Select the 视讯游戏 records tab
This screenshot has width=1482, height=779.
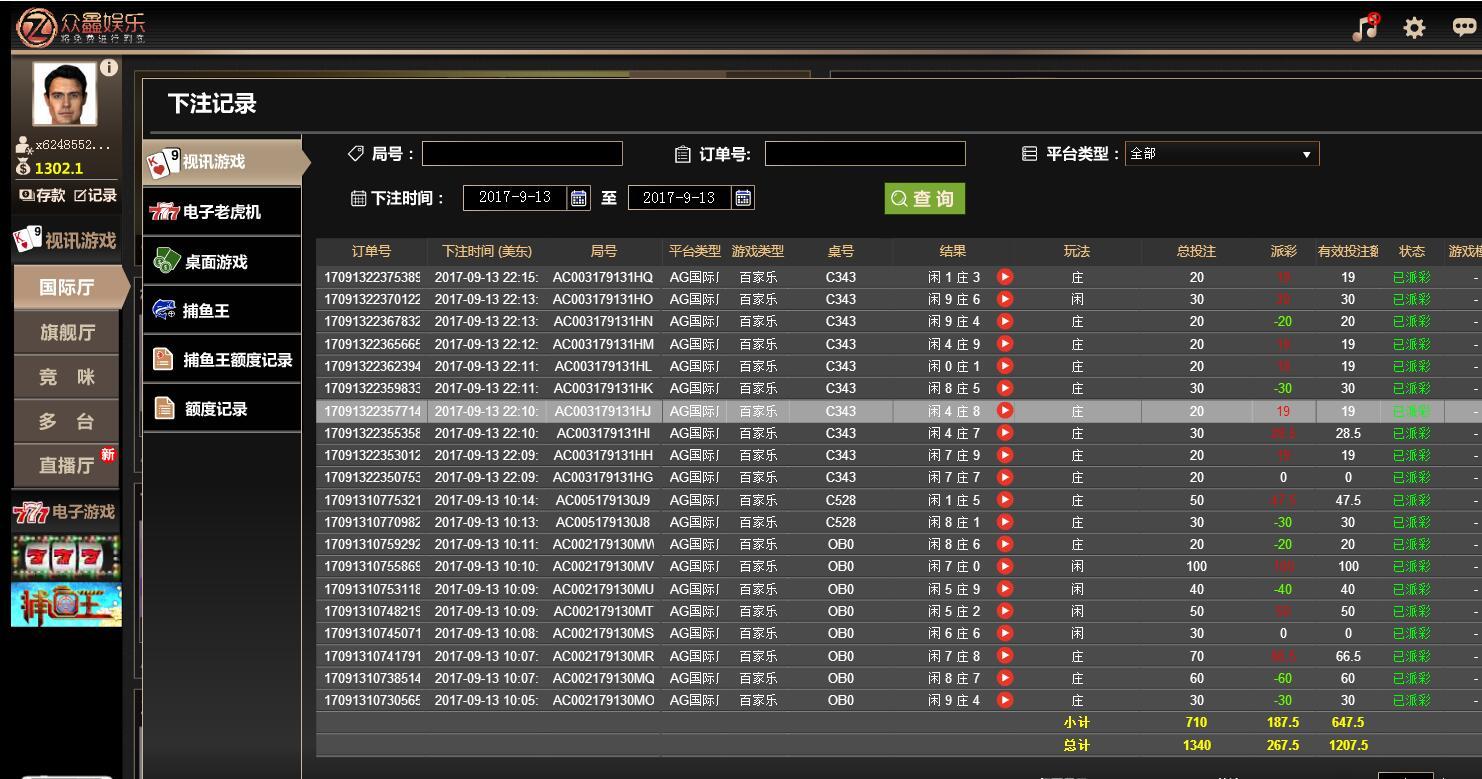click(x=221, y=162)
